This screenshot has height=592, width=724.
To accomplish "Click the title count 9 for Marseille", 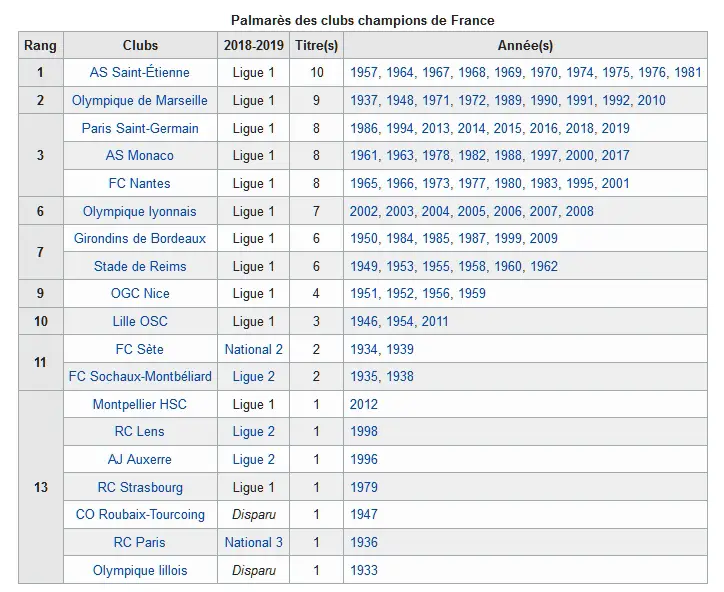I will 316,100.
